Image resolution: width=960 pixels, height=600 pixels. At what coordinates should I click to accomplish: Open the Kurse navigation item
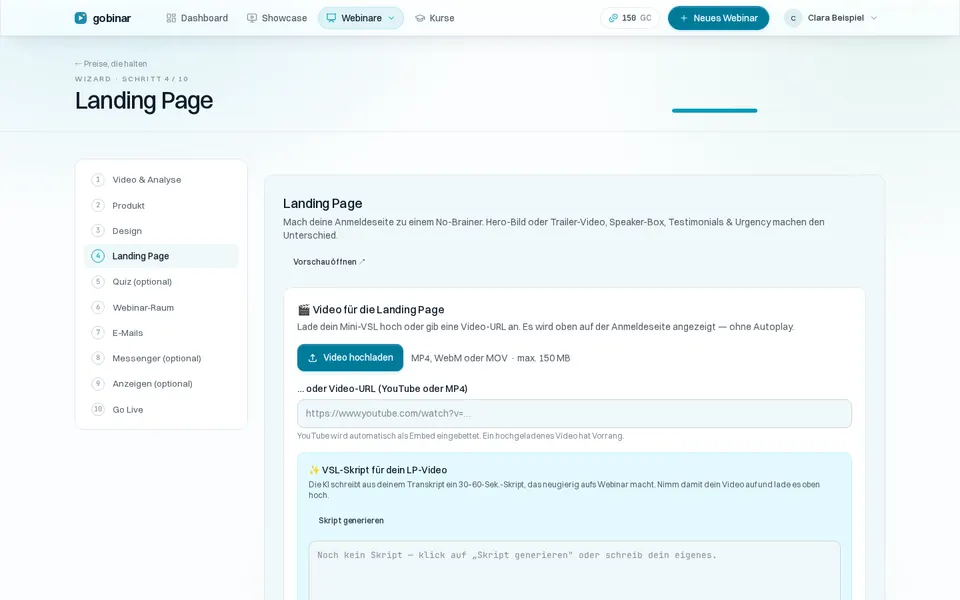(x=435, y=18)
